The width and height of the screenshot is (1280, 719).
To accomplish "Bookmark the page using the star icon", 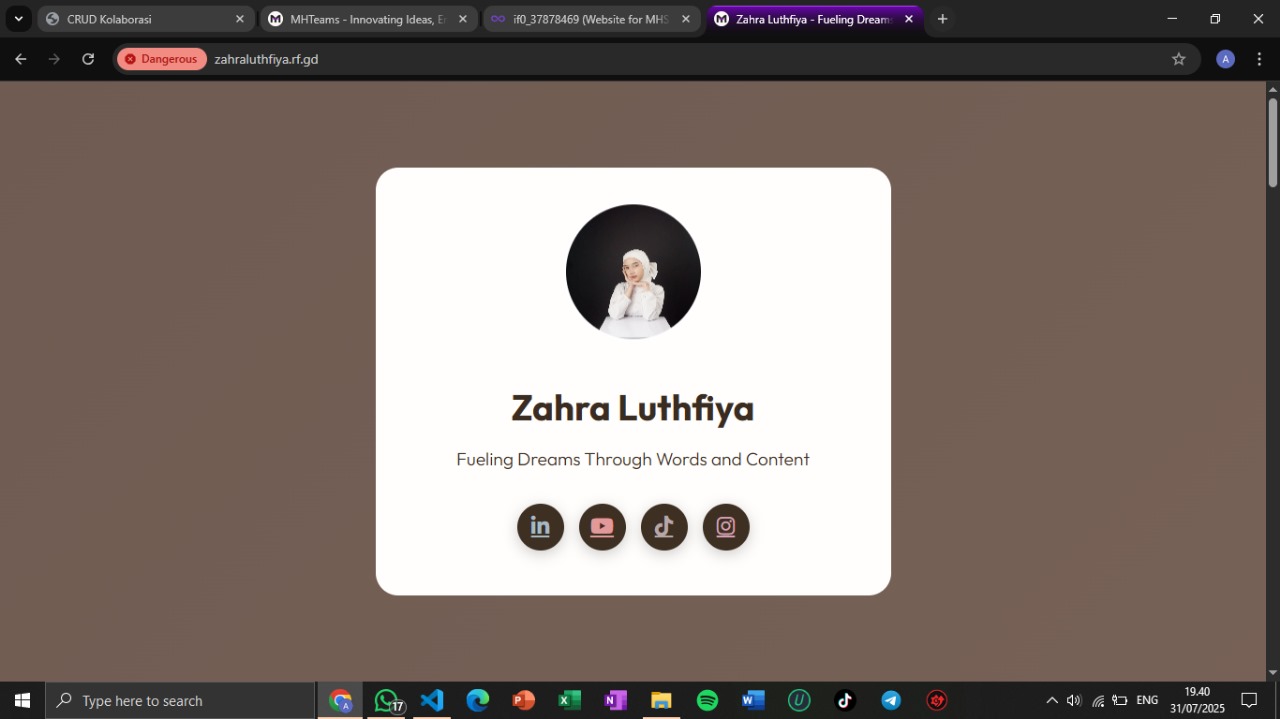I will coord(1179,59).
